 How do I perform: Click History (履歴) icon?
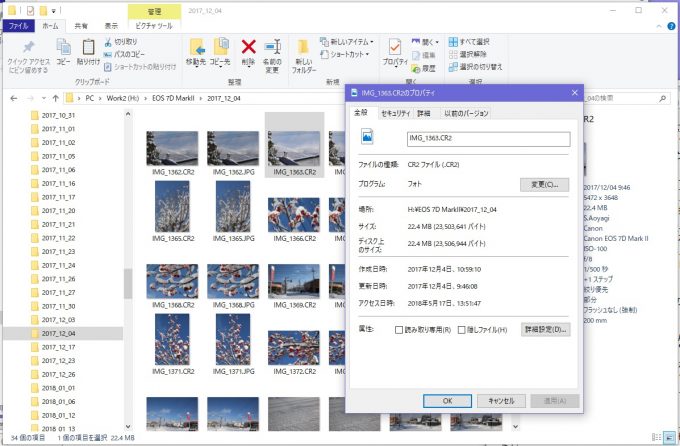point(415,69)
